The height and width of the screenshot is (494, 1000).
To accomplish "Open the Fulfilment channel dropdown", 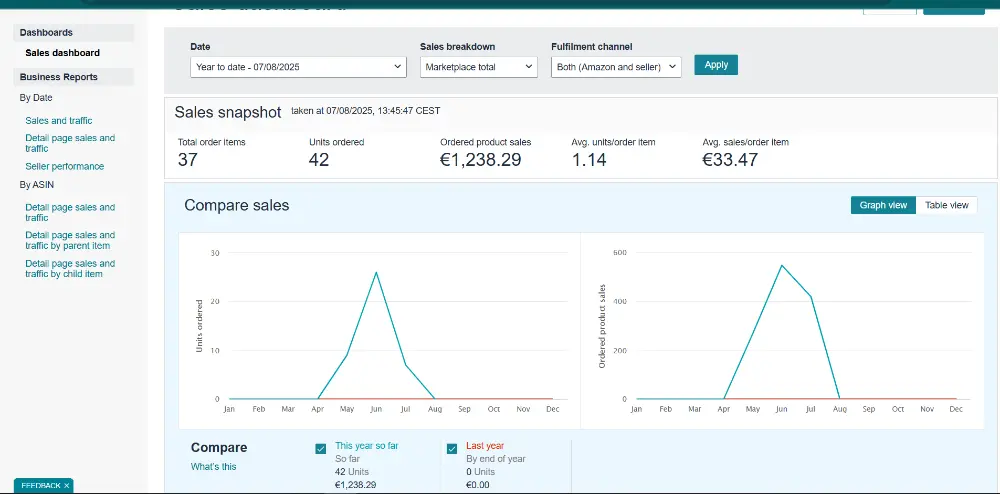I will pyautogui.click(x=616, y=67).
